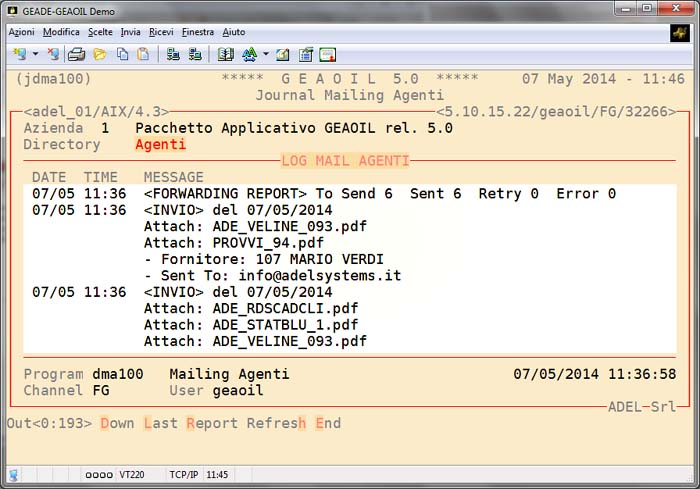Expand the dropdown arrow beside font icon
This screenshot has width=700, height=489.
265,54
